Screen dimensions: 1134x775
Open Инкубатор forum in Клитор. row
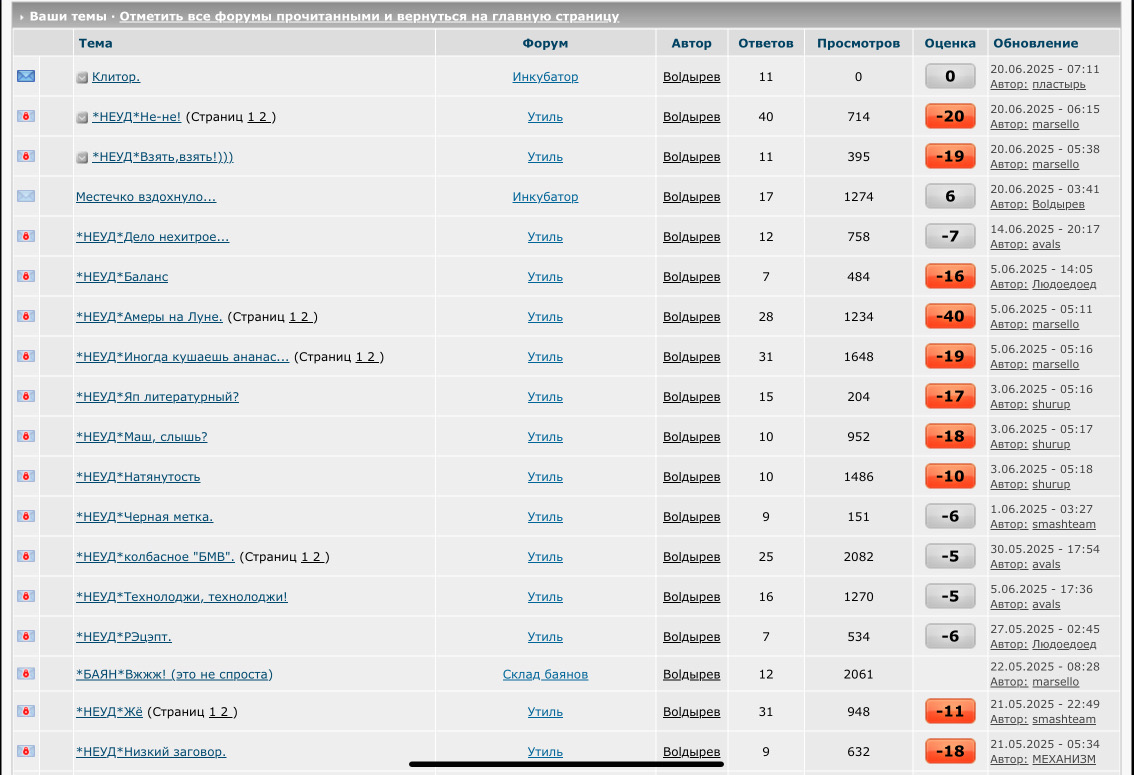click(x=545, y=77)
